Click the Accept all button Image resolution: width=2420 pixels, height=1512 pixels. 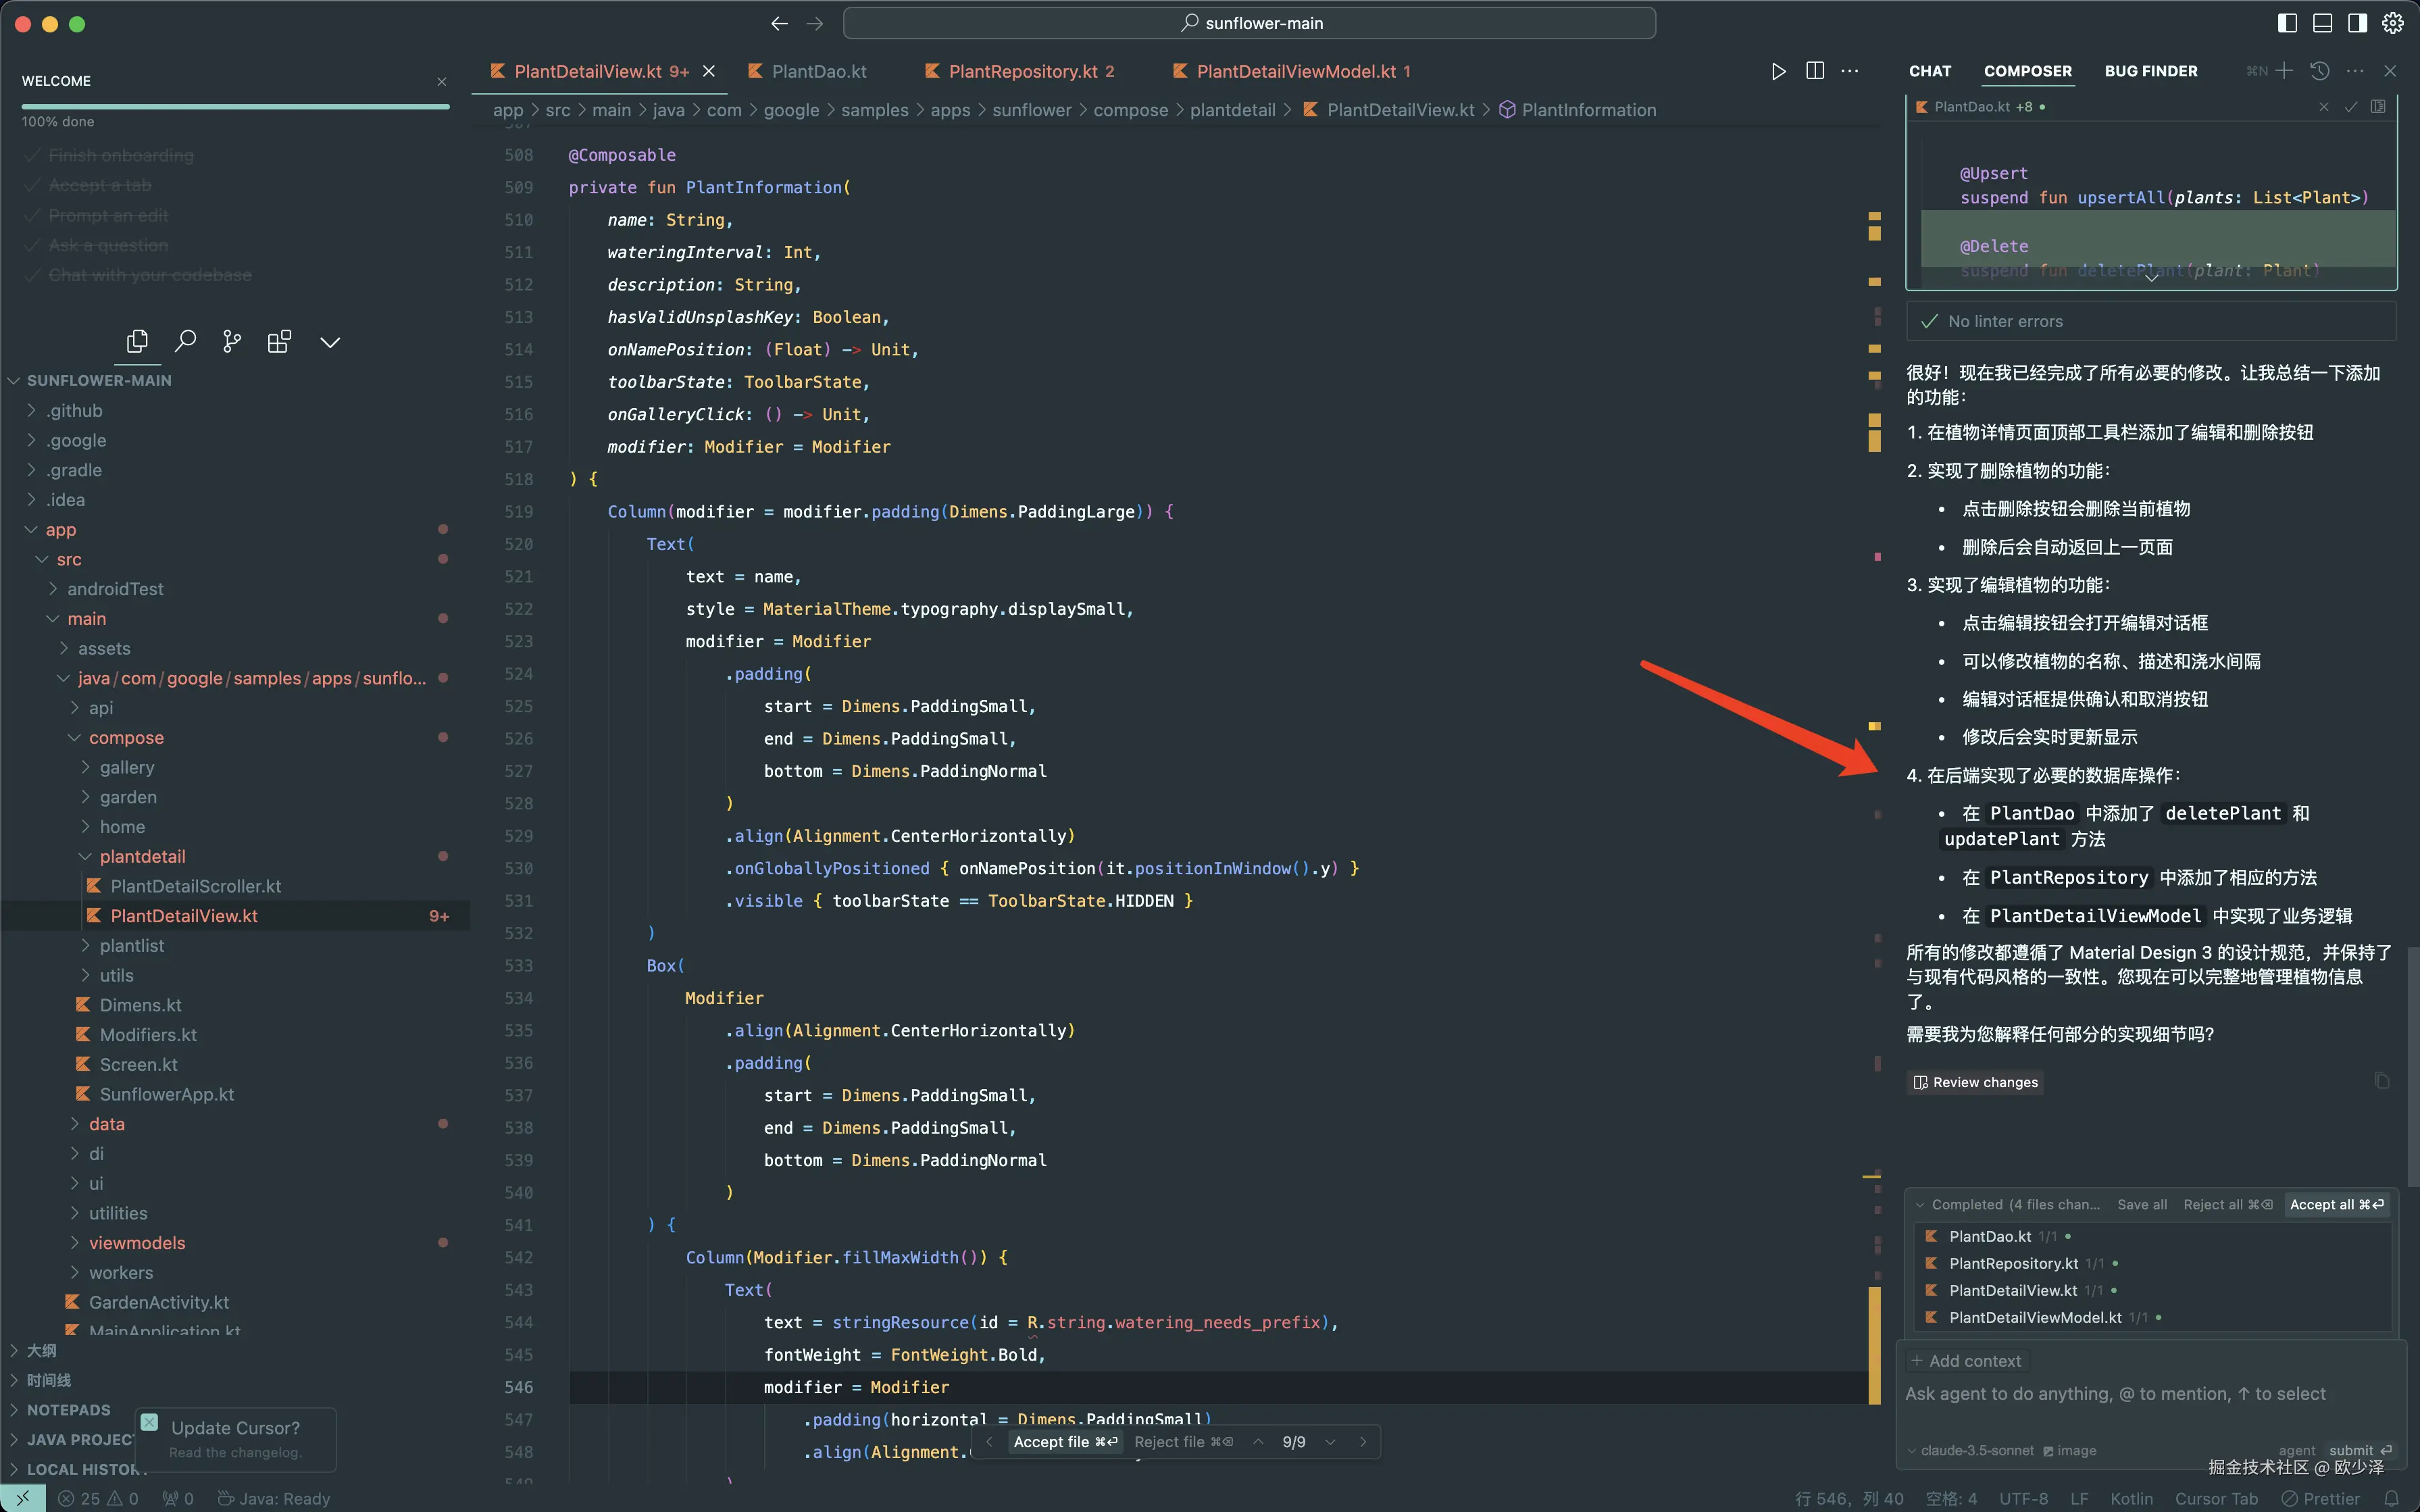(x=2336, y=1204)
